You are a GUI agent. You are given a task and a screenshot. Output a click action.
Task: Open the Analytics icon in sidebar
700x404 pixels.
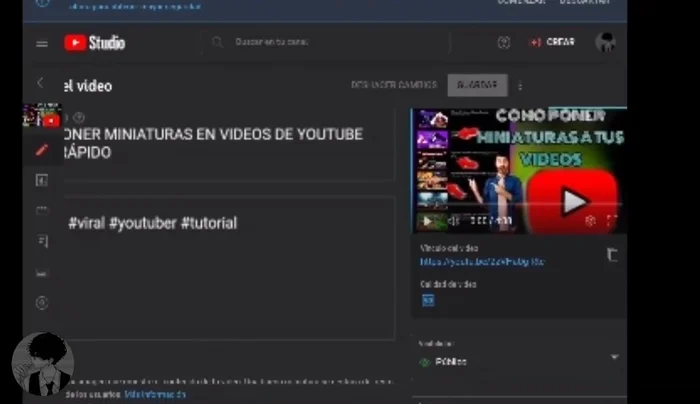pos(42,180)
